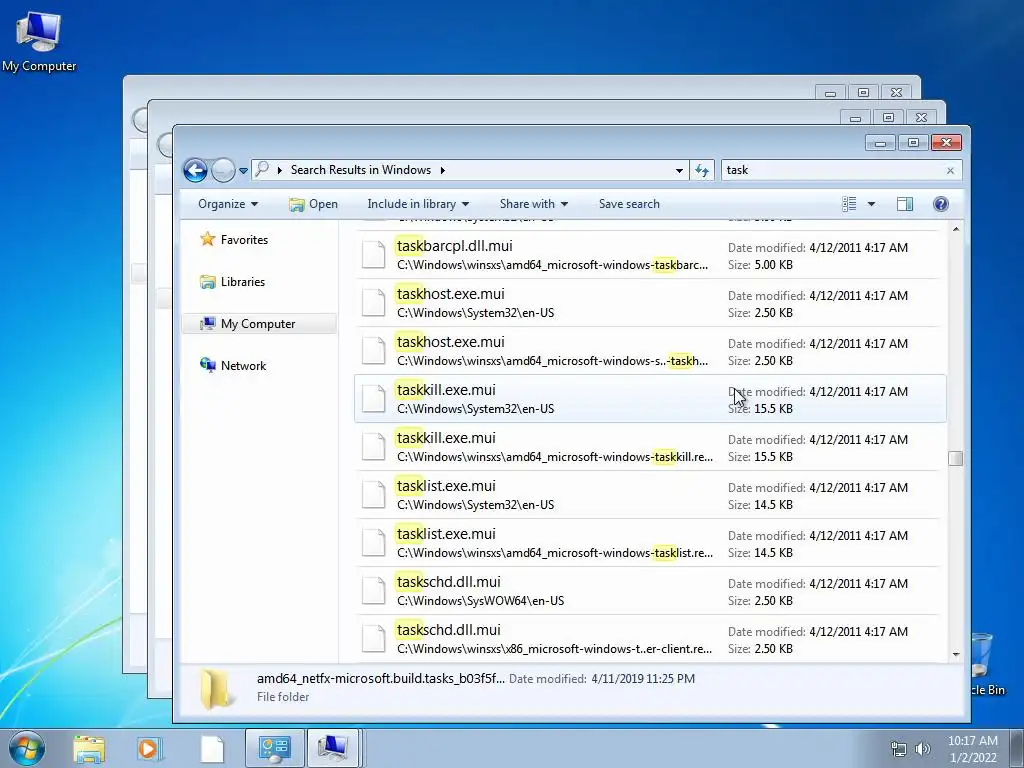Click Search Results in Windows breadcrumb
The height and width of the screenshot is (768, 1024).
click(x=360, y=170)
